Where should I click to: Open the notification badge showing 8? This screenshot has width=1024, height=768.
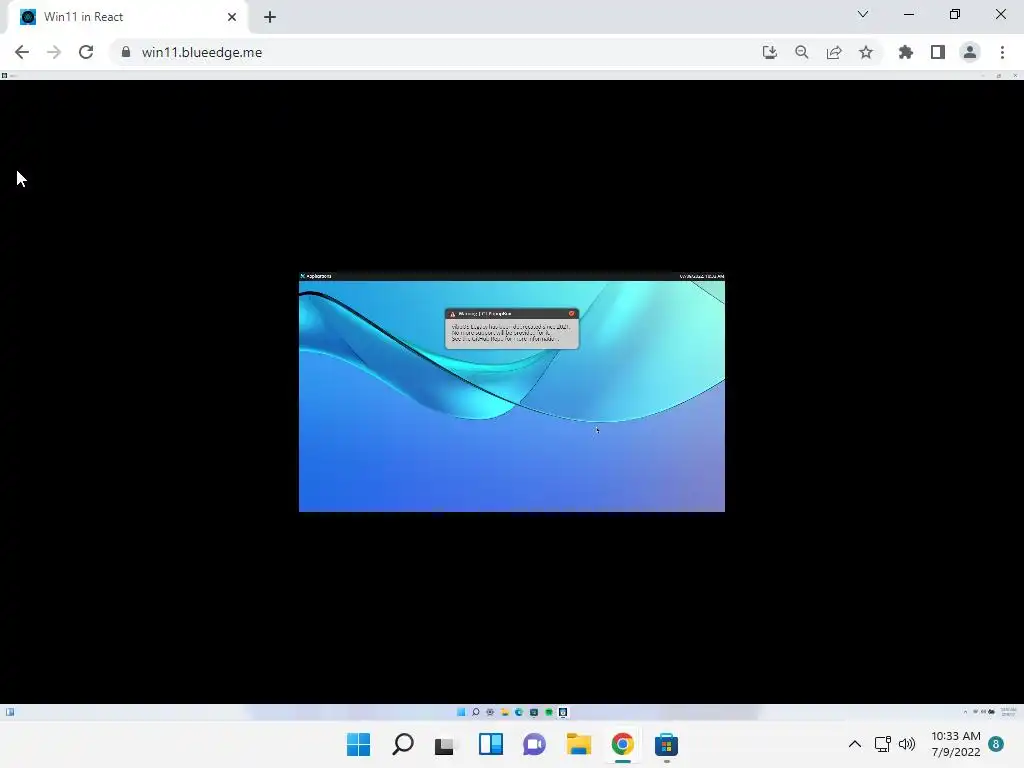pyautogui.click(x=996, y=744)
